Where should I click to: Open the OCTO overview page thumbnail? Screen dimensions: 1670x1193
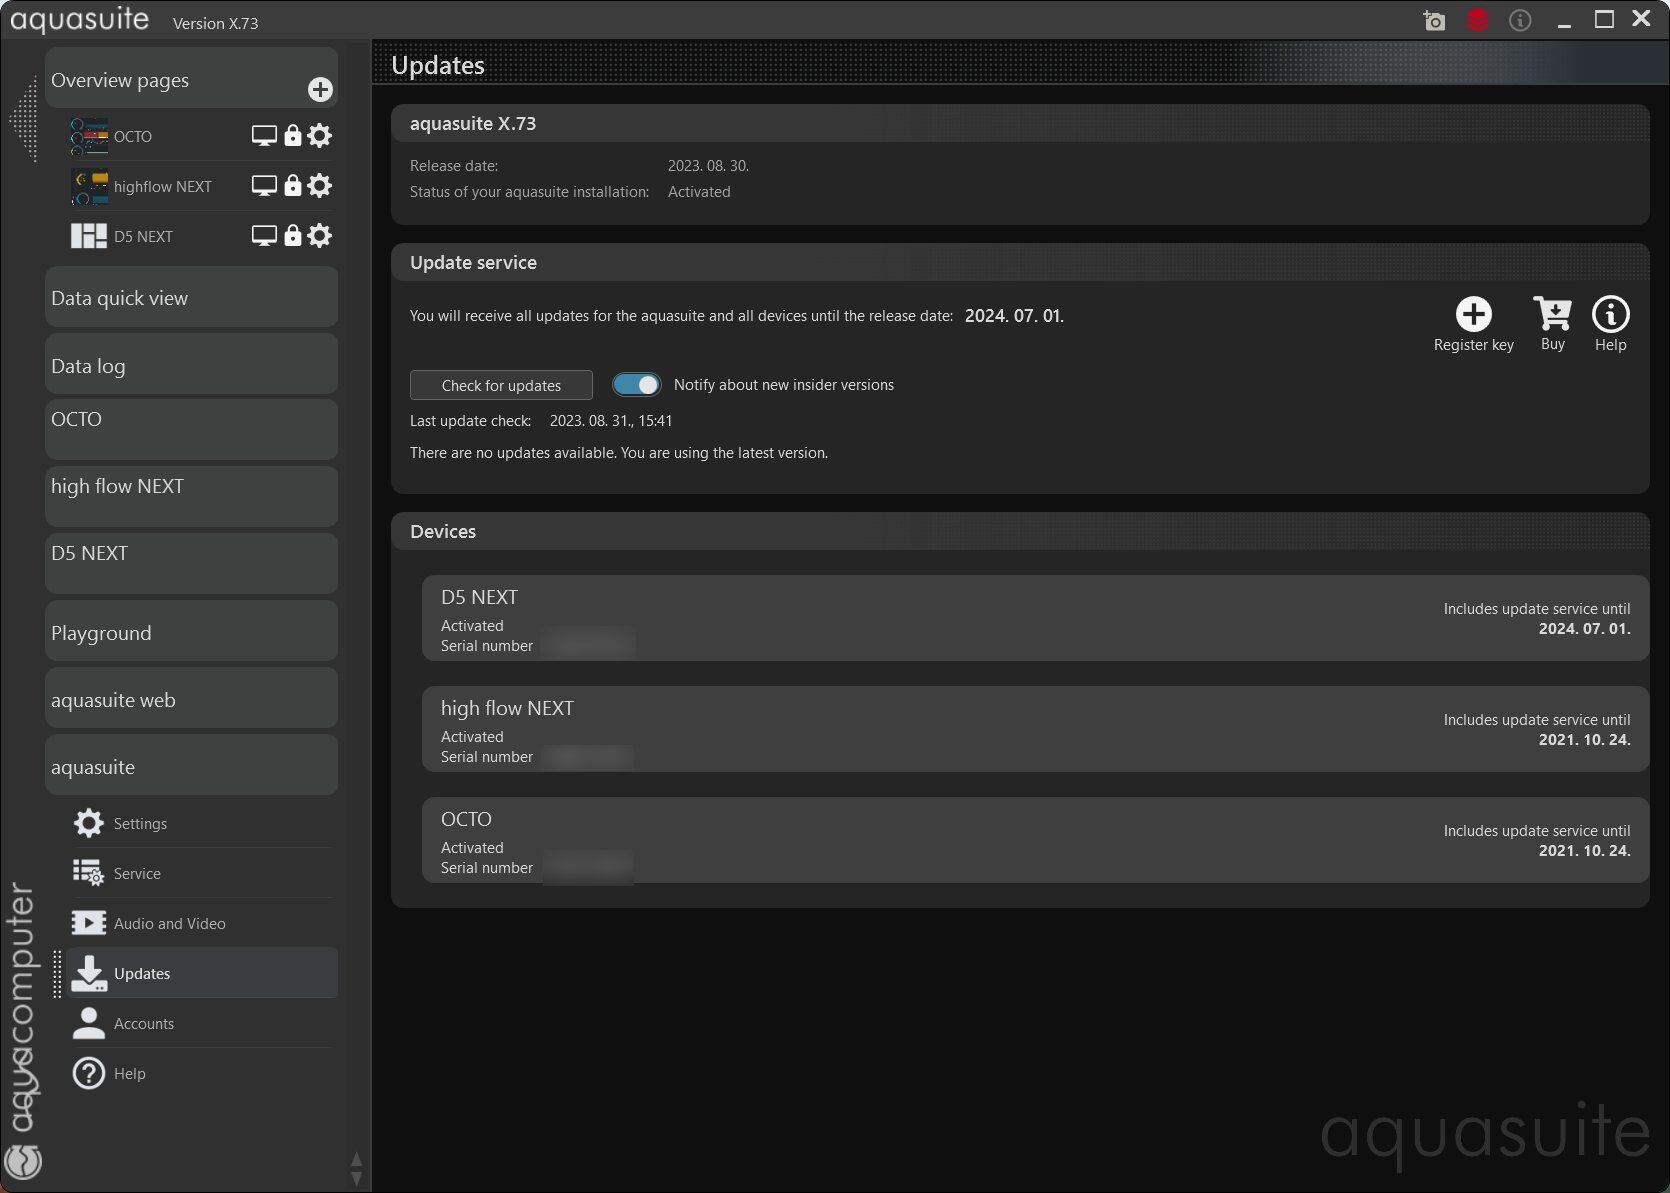click(x=89, y=136)
